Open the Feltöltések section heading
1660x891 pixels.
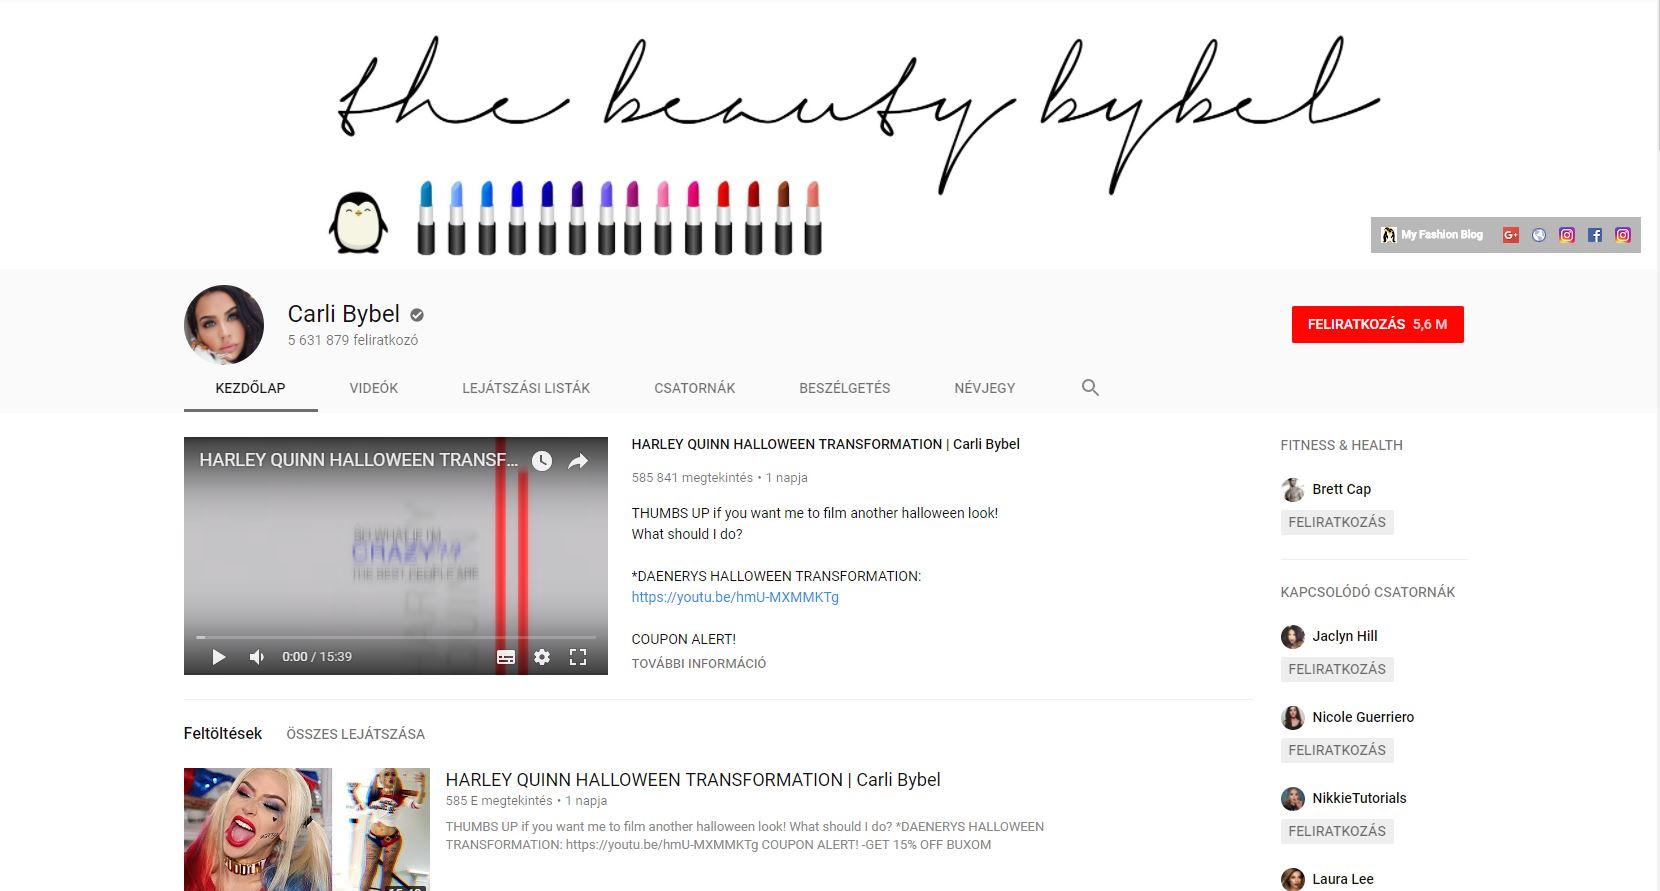tap(223, 733)
